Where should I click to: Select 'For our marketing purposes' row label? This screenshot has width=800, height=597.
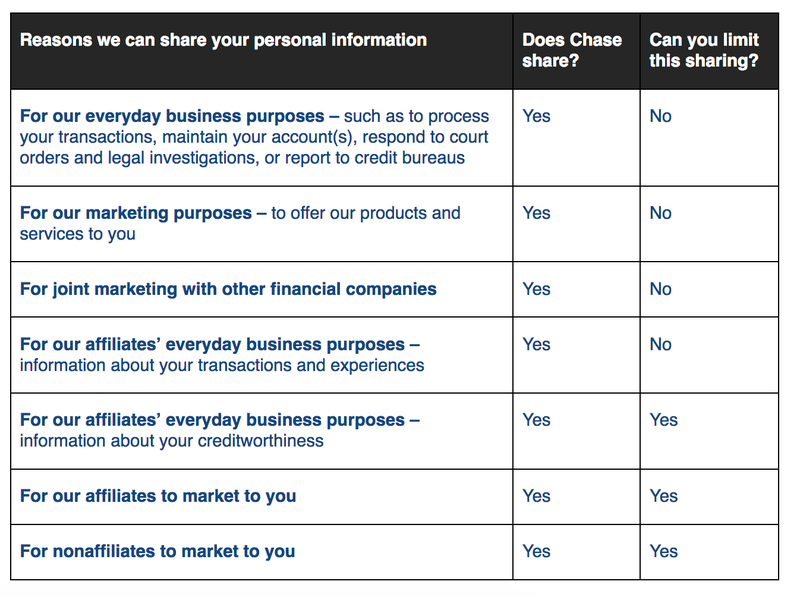[136, 213]
